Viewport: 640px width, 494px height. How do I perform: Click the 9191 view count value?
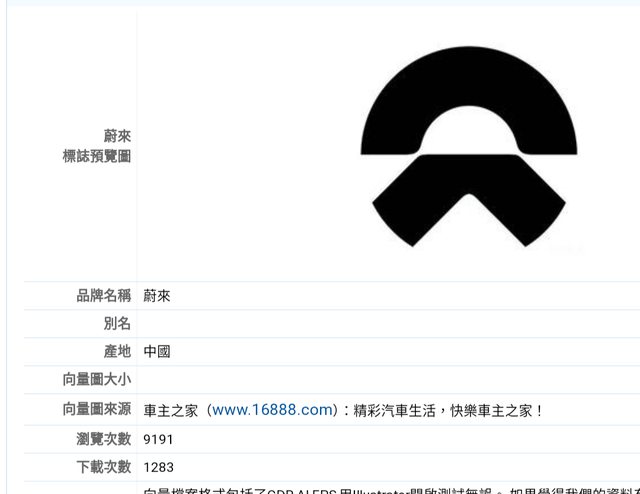(158, 440)
